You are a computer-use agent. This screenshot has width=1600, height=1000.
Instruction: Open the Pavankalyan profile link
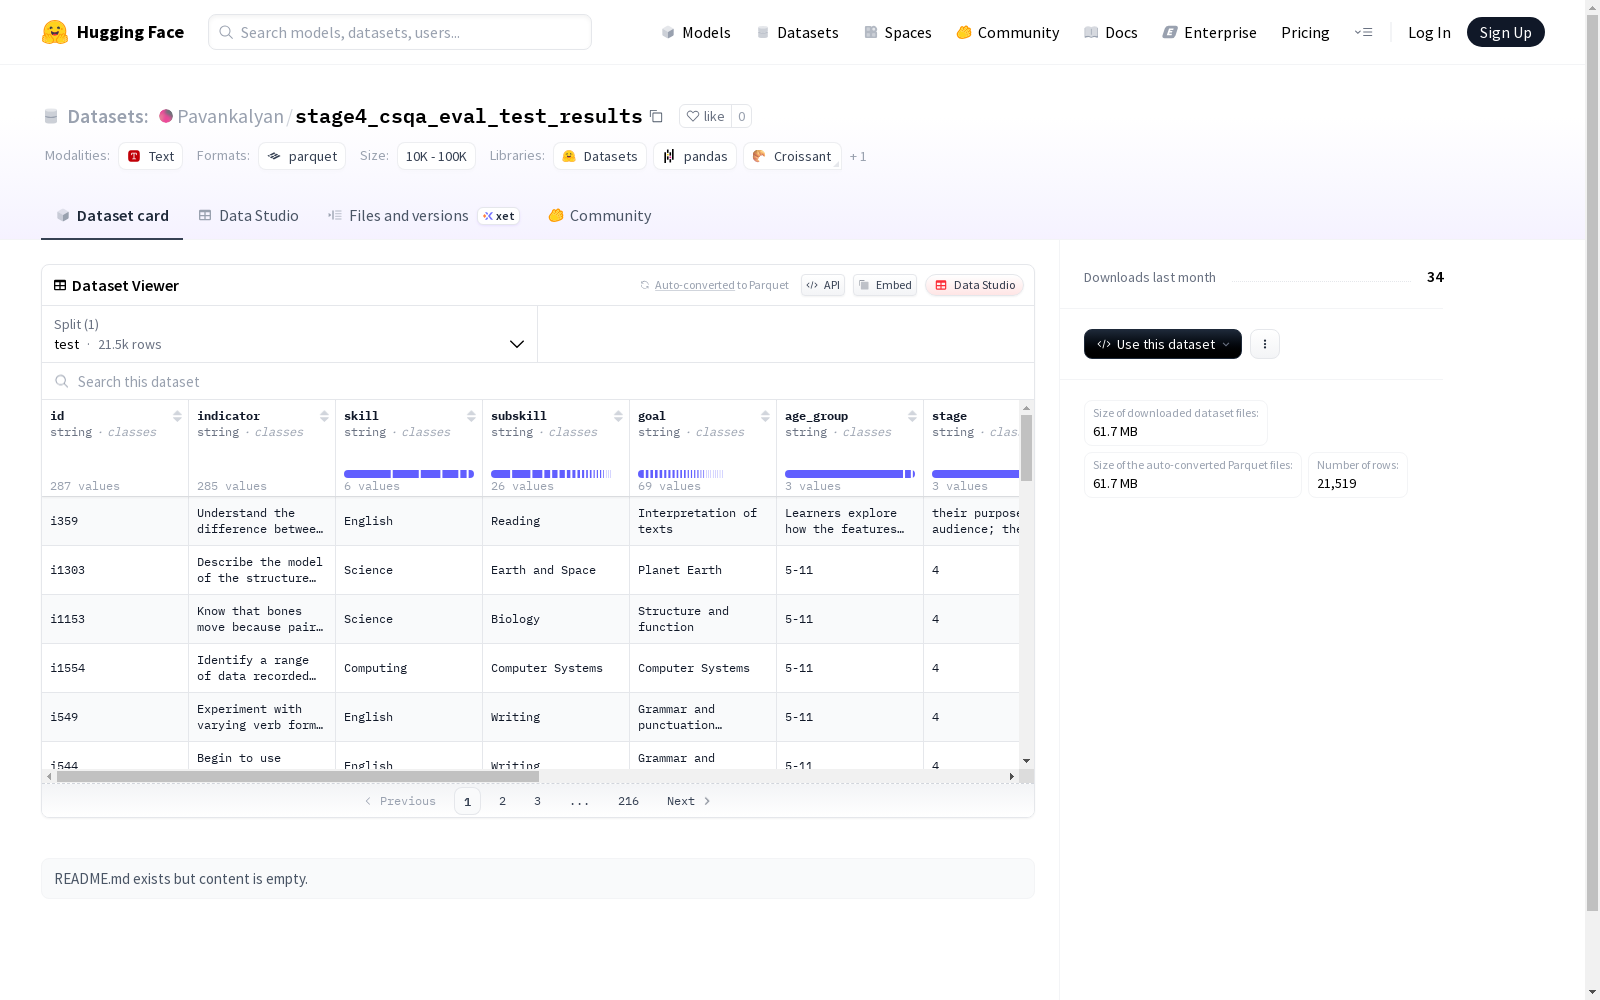point(230,116)
